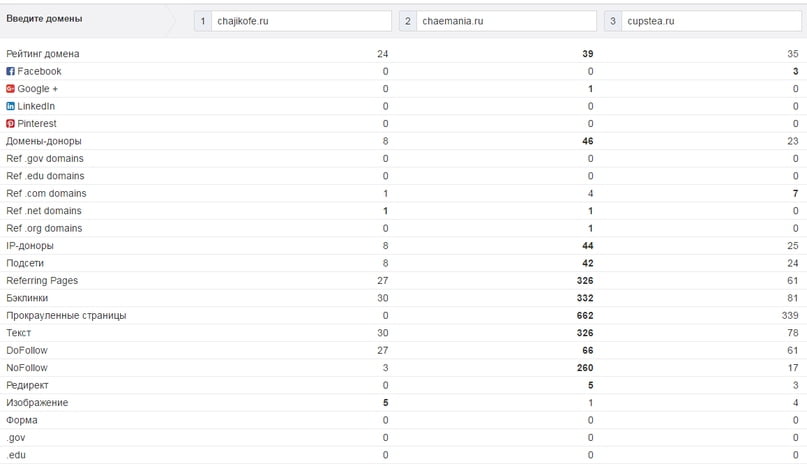This screenshot has height=466, width=807.
Task: Select the 'Текст' row label
Action: point(19,333)
